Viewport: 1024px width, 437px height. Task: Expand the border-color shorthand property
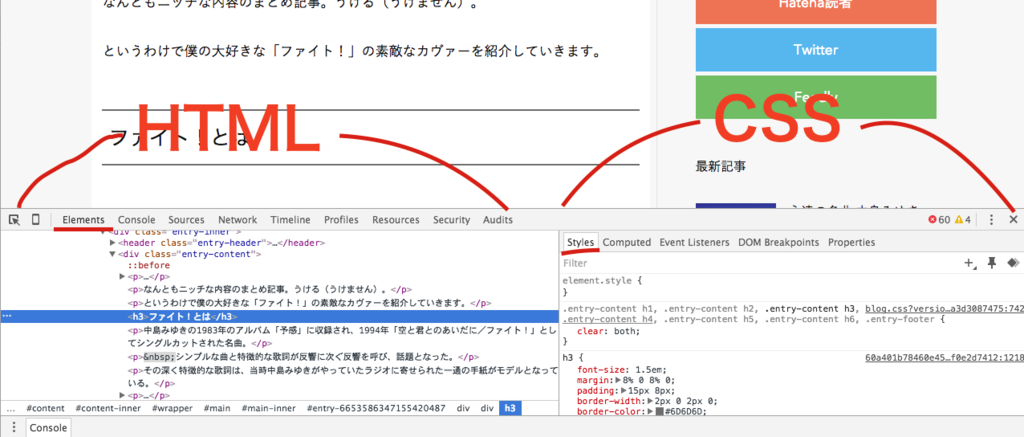pyautogui.click(x=650, y=411)
